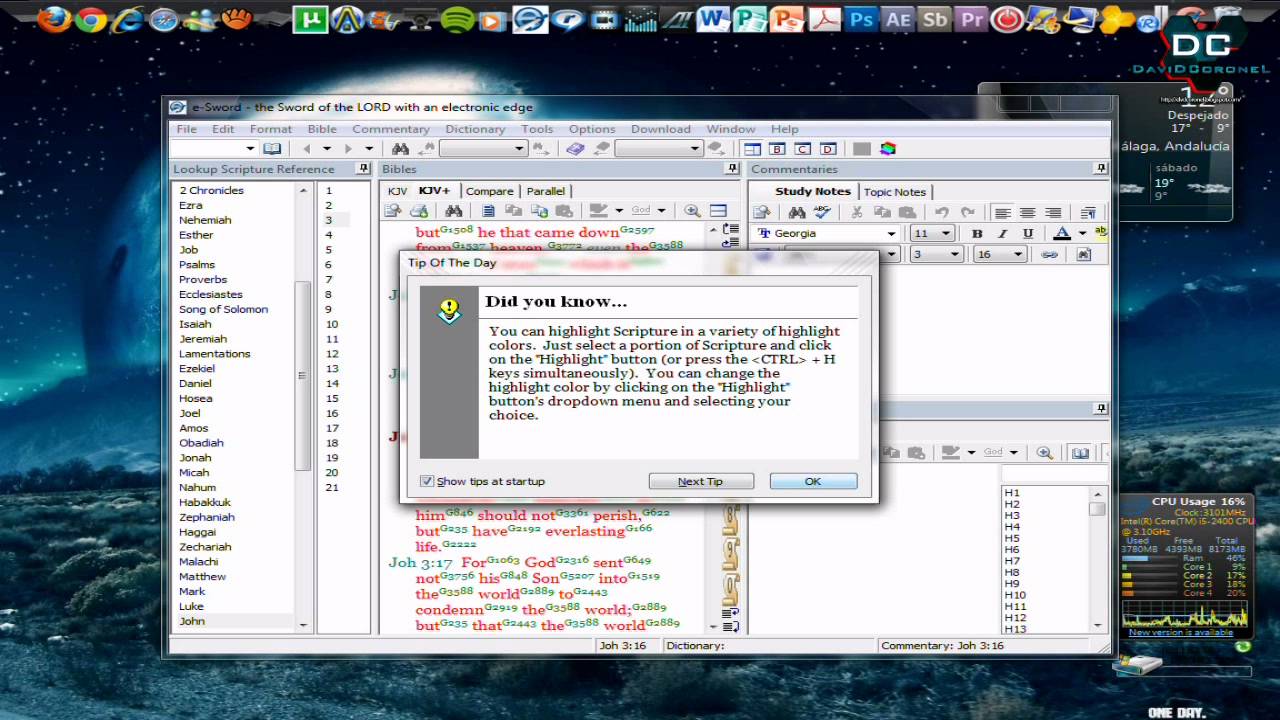
Task: Open the back history dropdown arrow
Action: 326,149
